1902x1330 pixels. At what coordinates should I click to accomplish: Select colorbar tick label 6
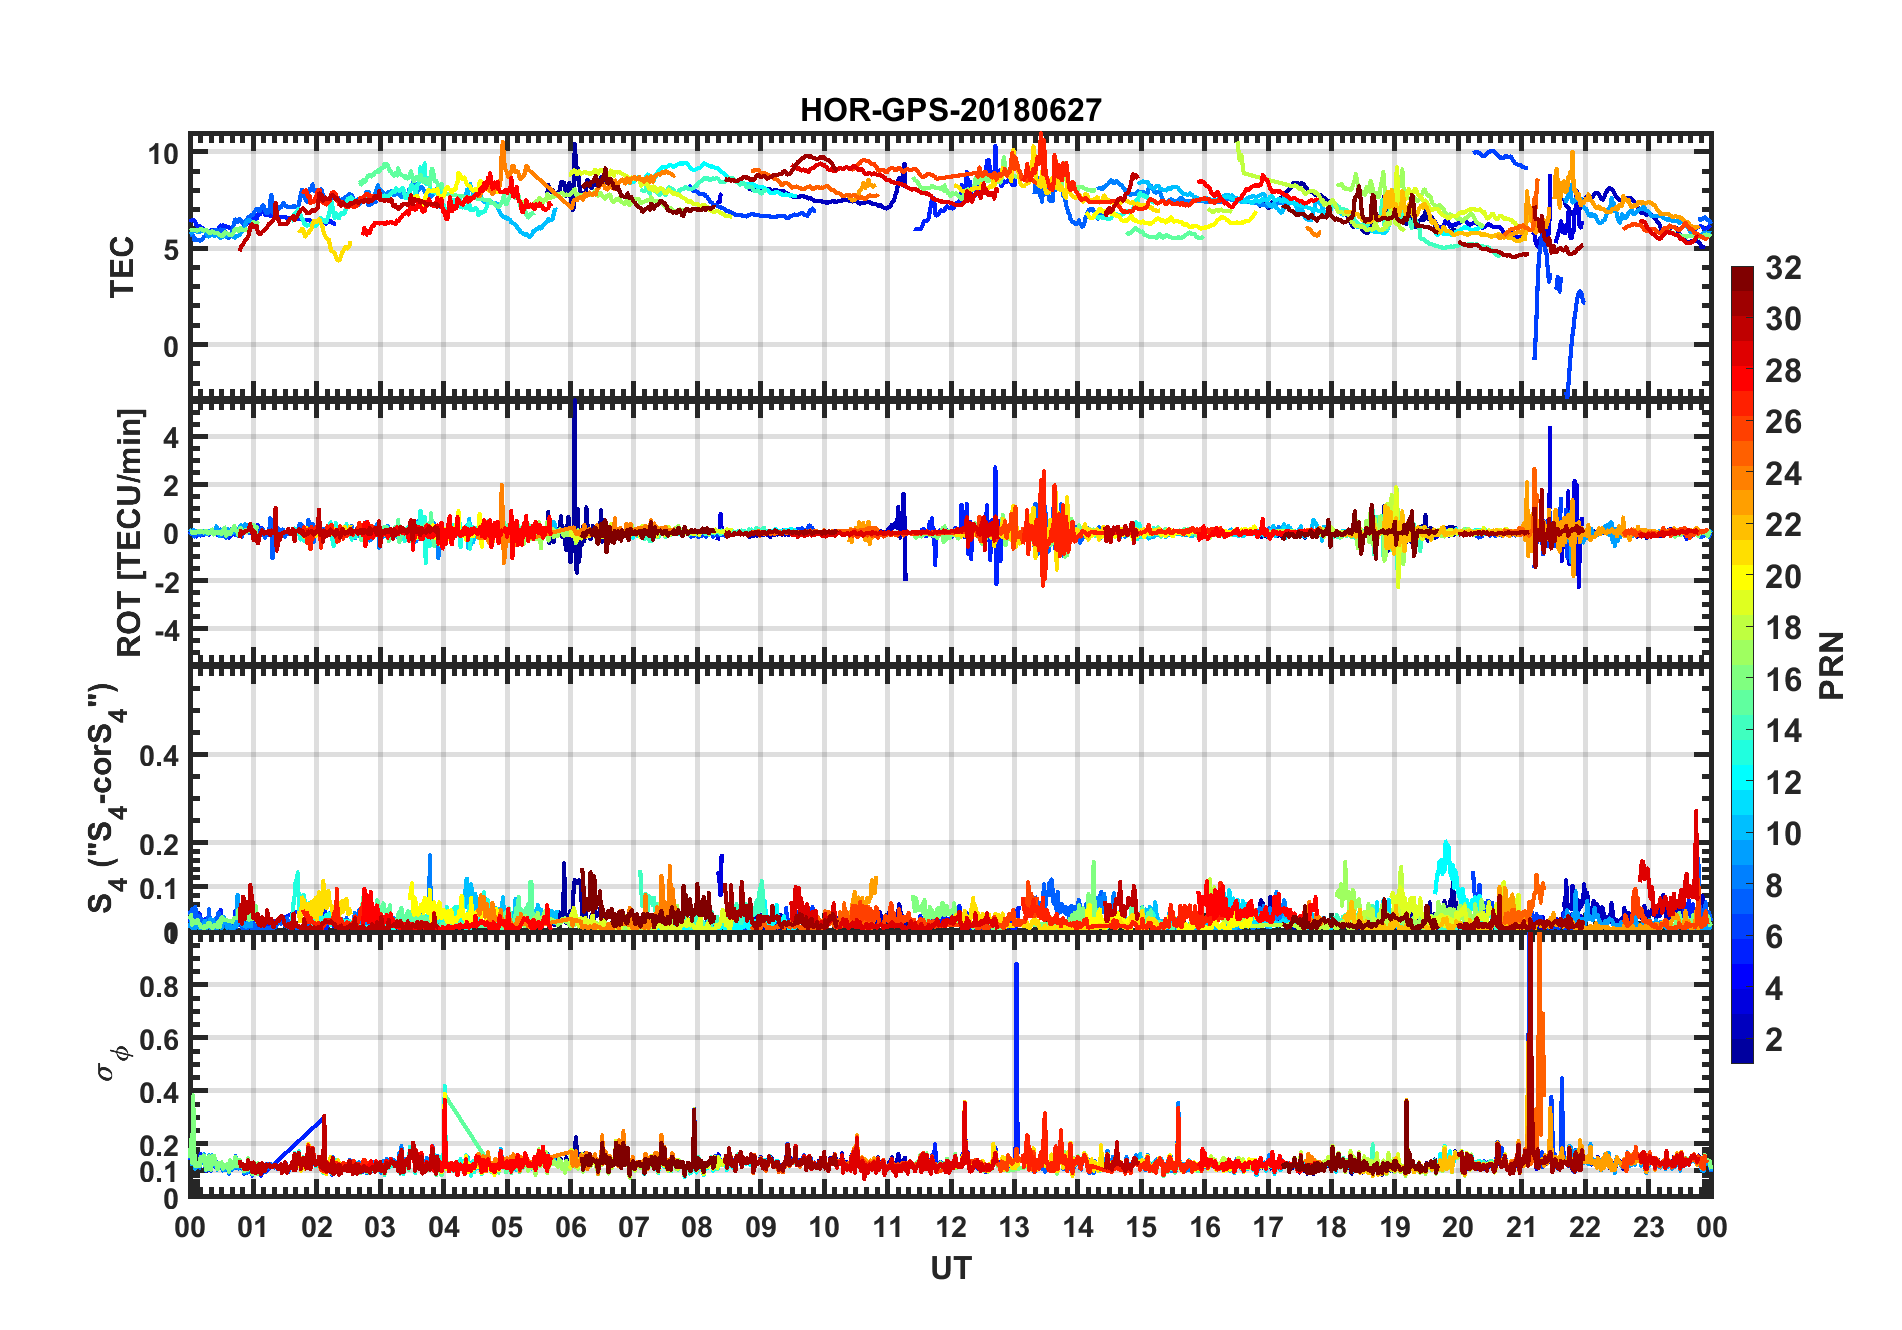1774,937
